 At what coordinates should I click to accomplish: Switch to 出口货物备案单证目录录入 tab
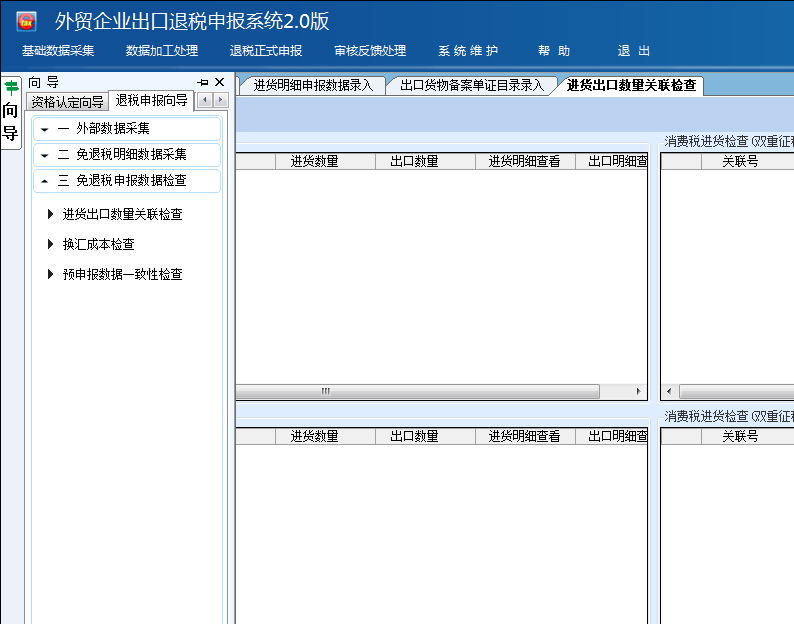(x=471, y=86)
